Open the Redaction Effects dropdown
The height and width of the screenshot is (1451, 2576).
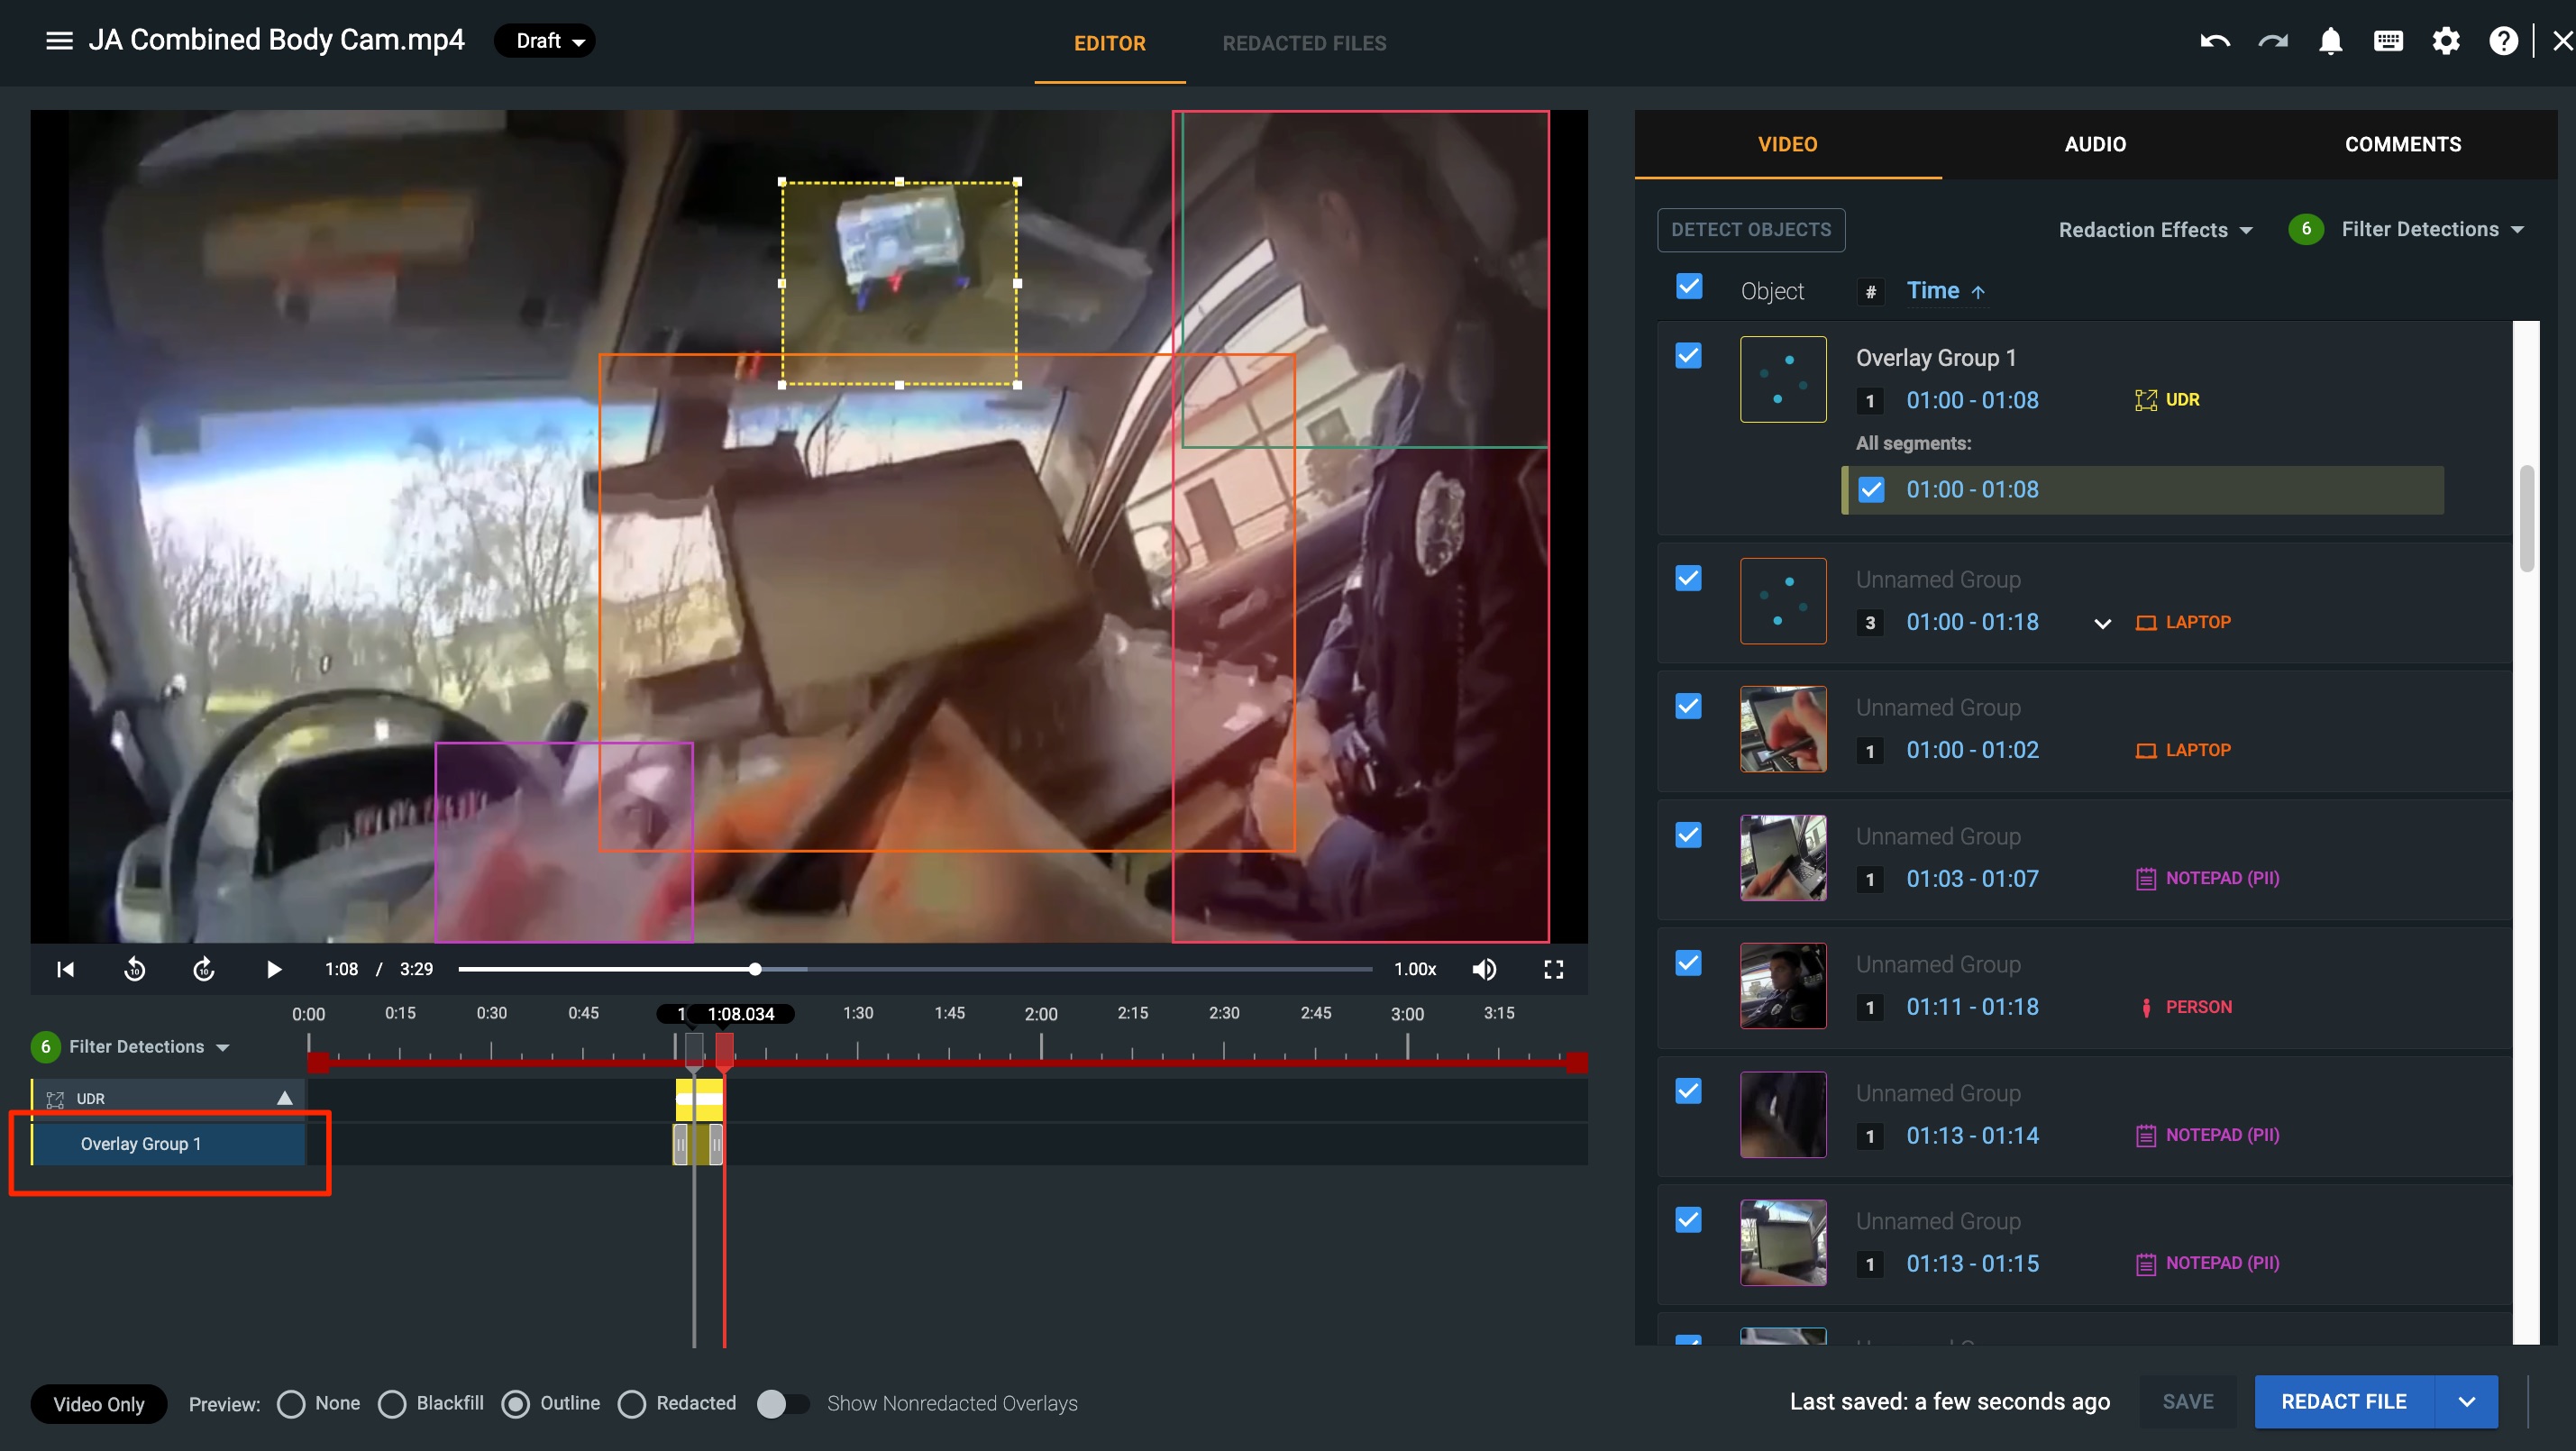2155,230
